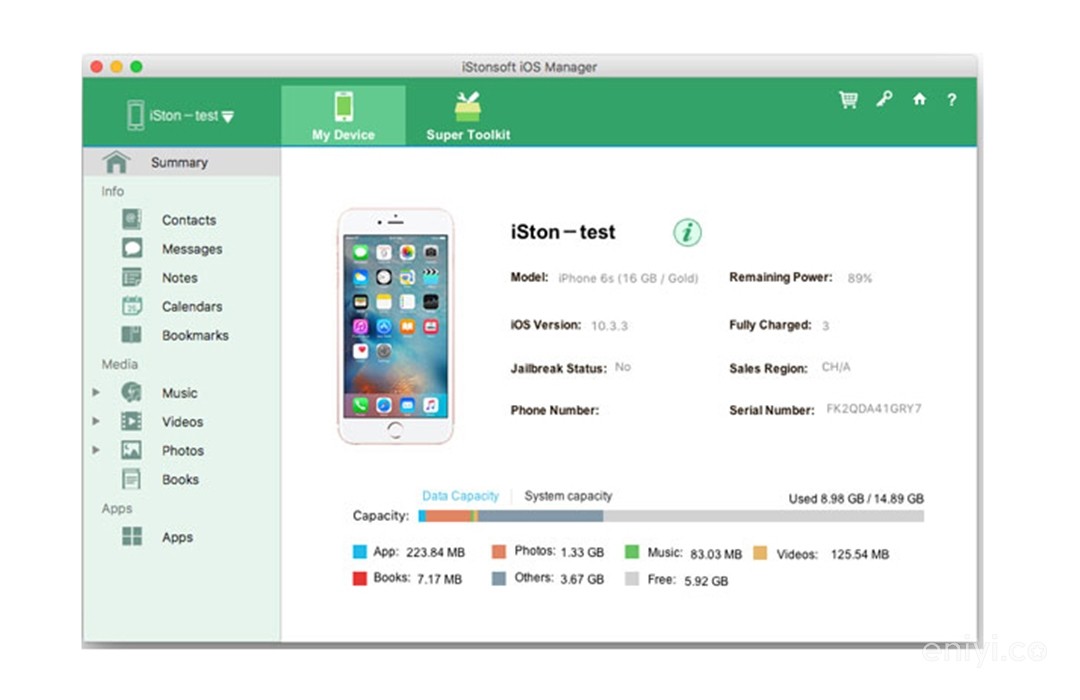This screenshot has width=1080, height=700.
Task: Click the shopping cart icon
Action: [848, 100]
